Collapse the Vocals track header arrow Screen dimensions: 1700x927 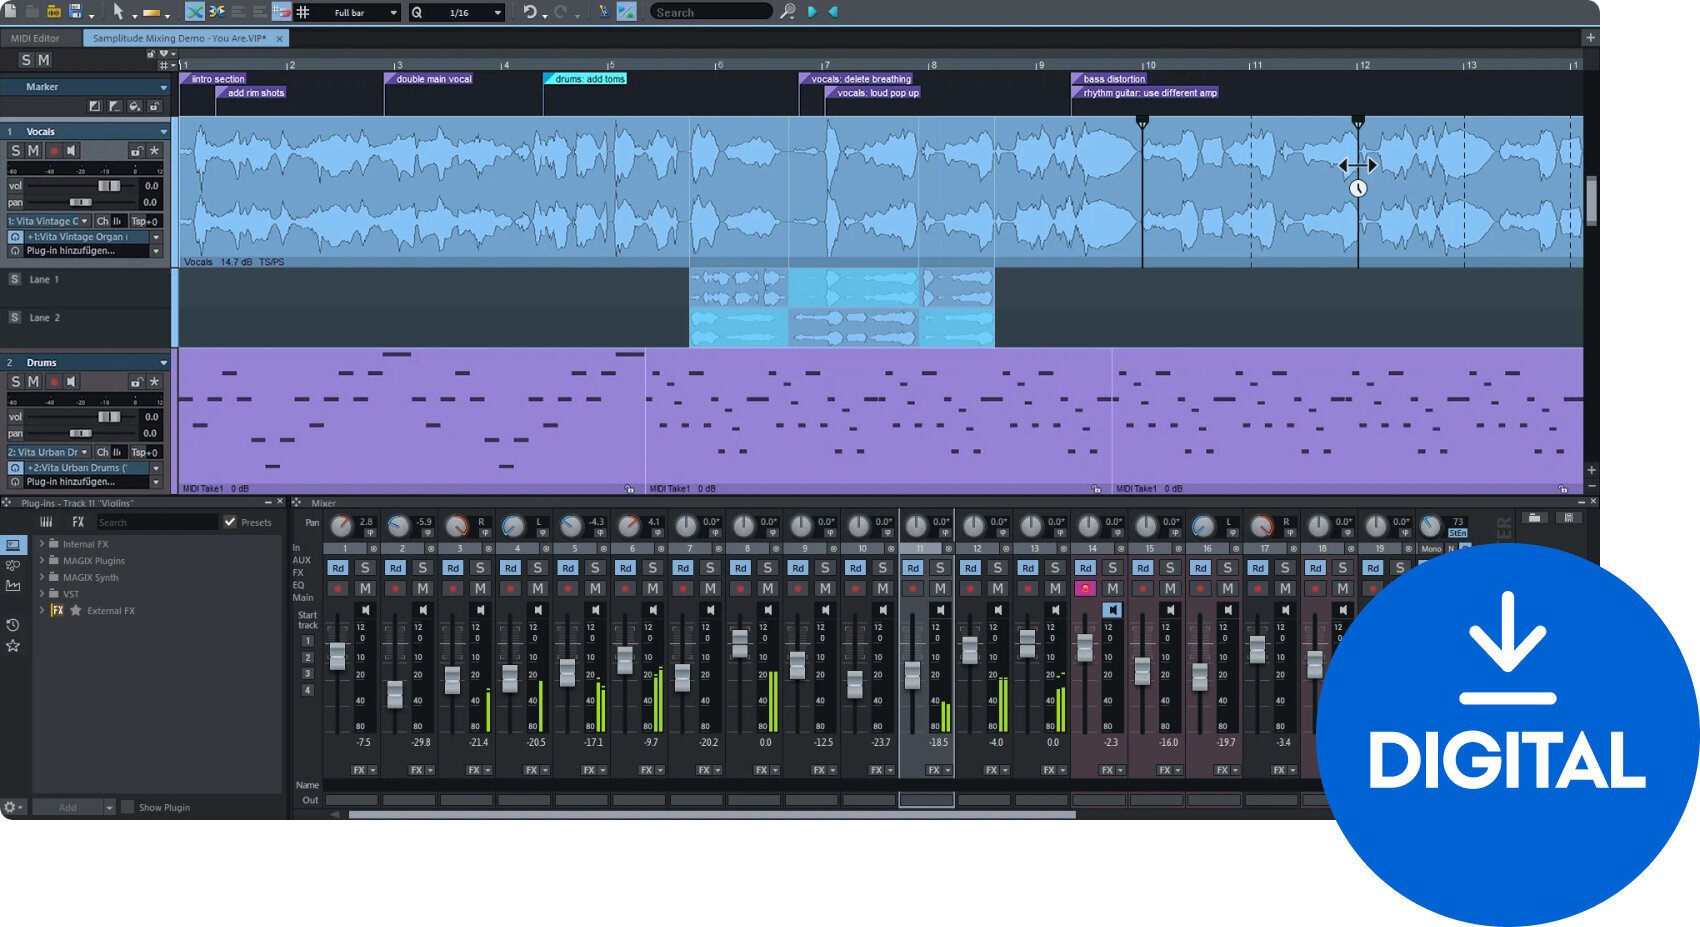pos(164,132)
